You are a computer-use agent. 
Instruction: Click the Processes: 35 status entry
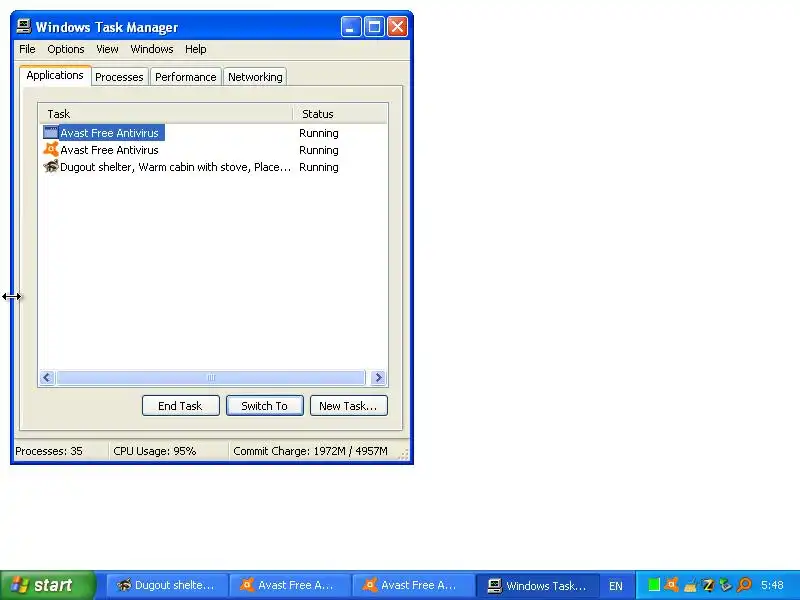click(x=49, y=451)
